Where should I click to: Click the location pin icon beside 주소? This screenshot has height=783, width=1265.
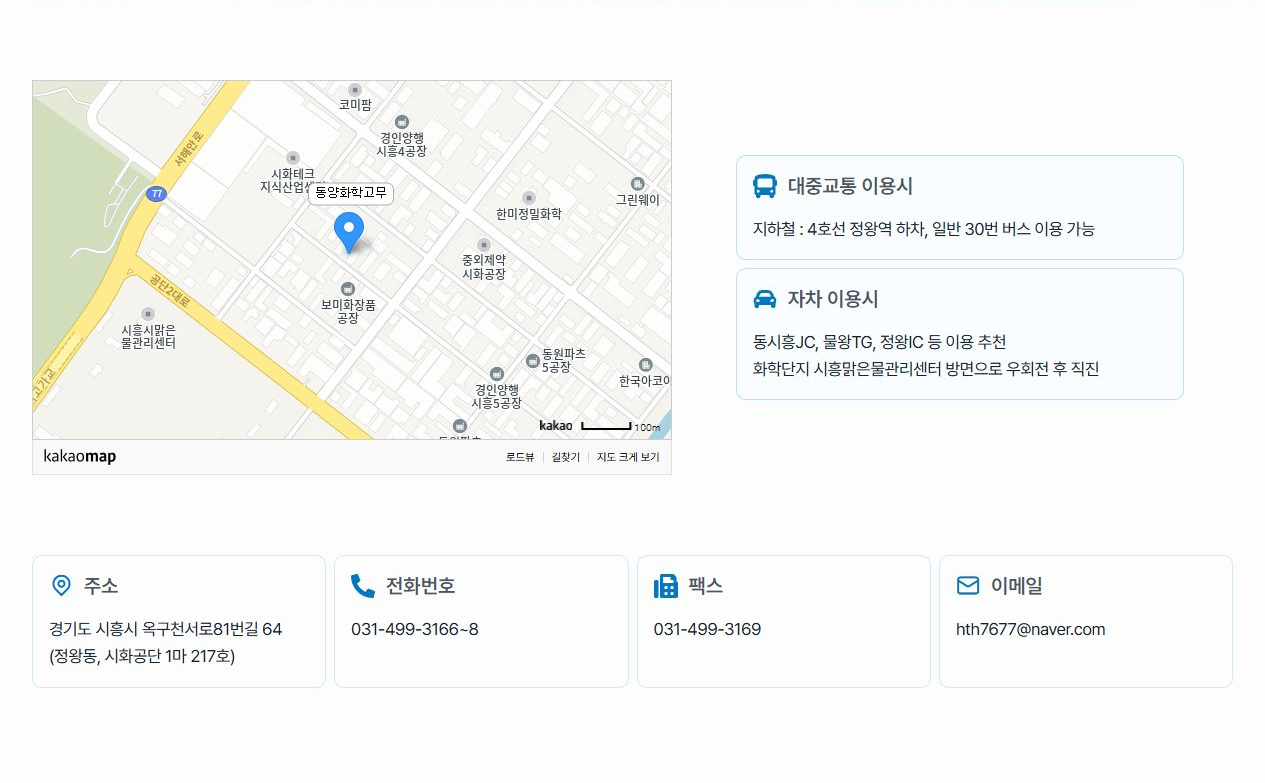[x=61, y=585]
